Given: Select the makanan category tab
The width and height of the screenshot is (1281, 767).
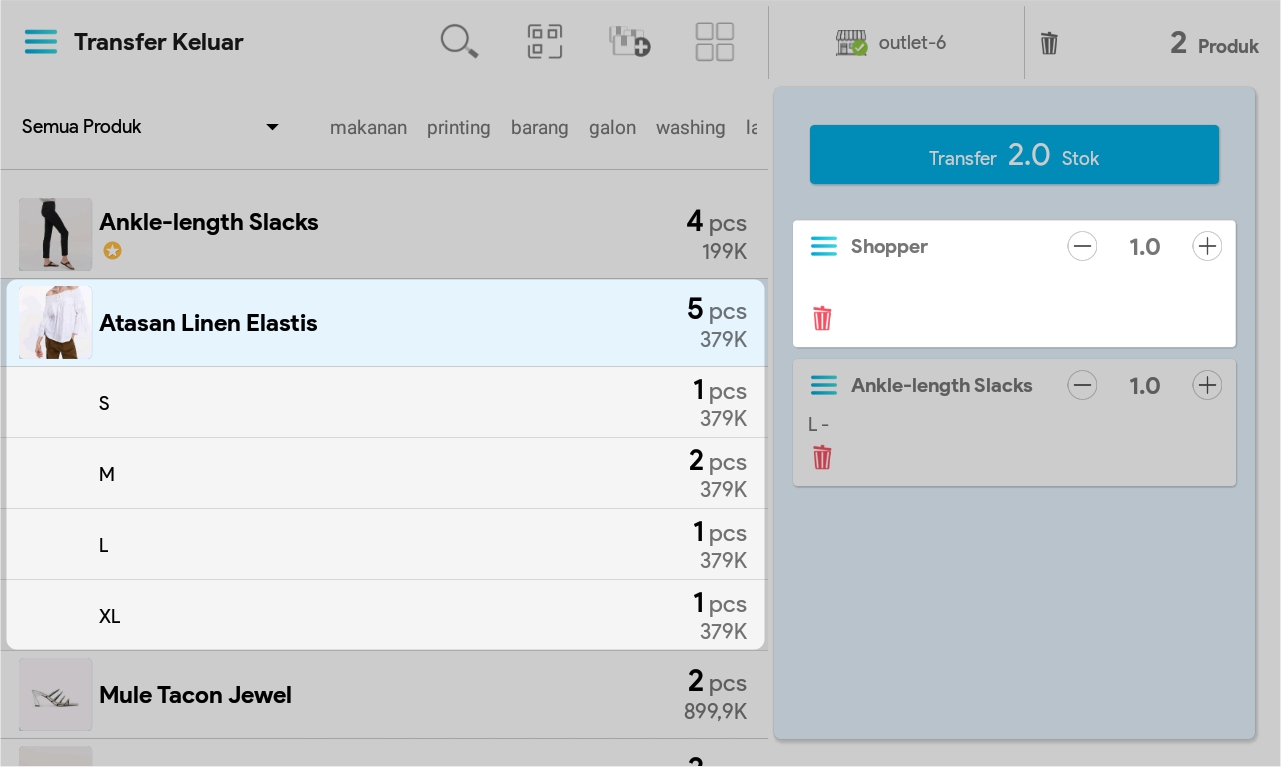Looking at the screenshot, I should tap(368, 128).
